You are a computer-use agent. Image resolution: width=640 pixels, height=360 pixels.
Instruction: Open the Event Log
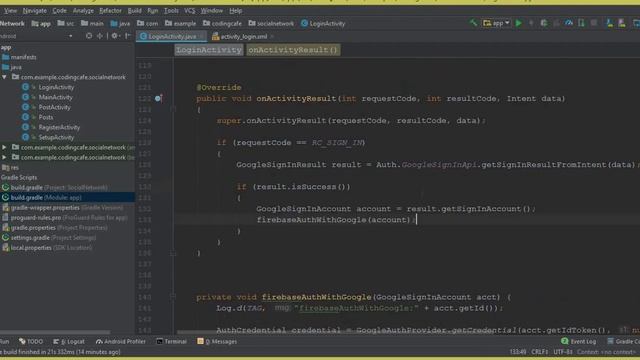(x=579, y=341)
